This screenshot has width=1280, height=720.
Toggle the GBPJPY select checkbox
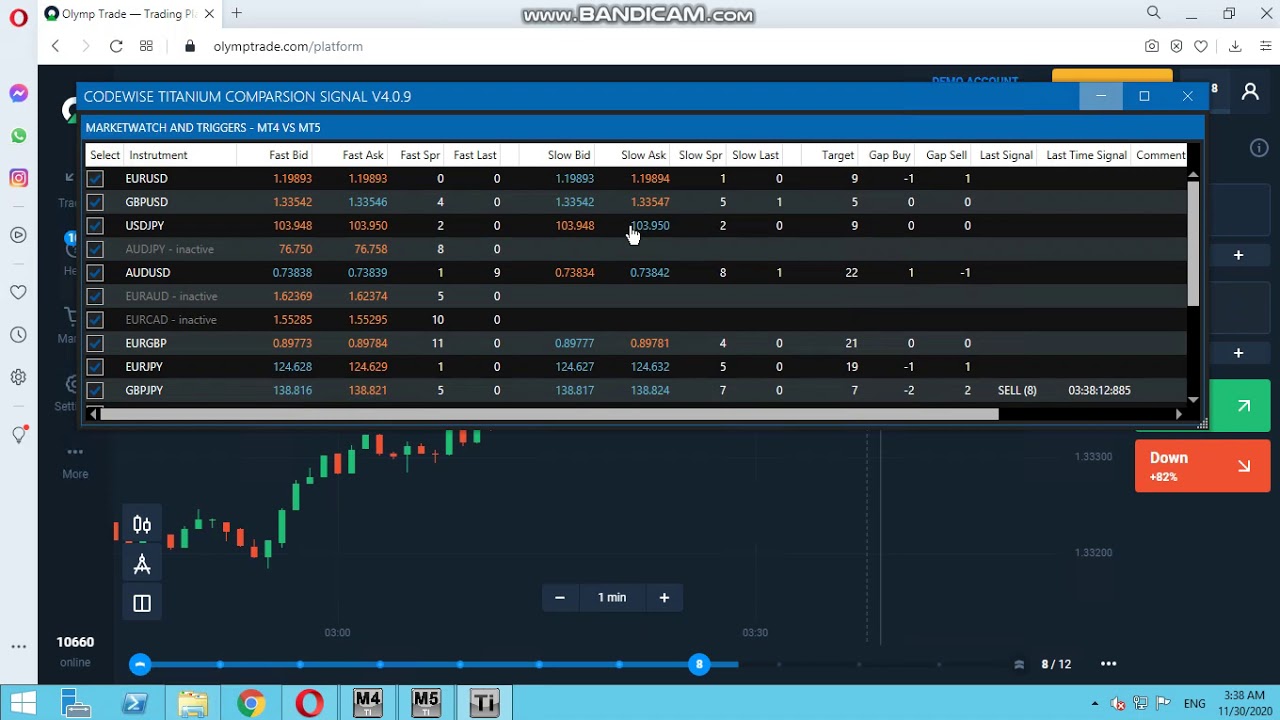click(95, 390)
